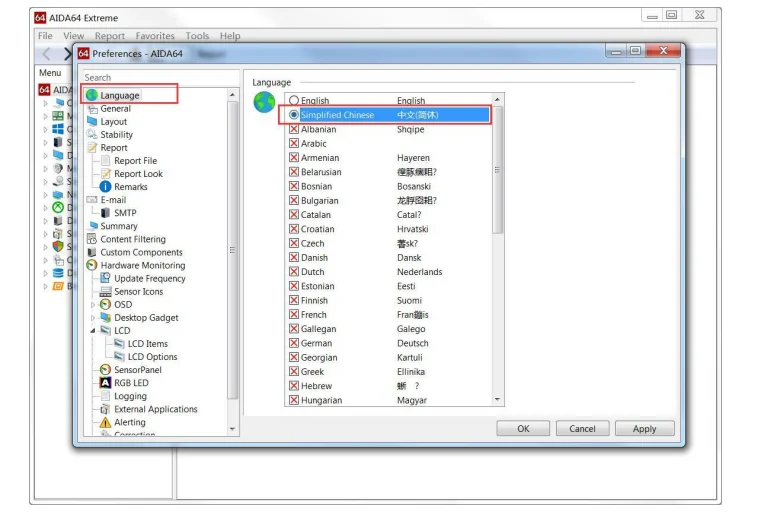
Task: Collapse the LCD tree node
Action: pos(93,331)
